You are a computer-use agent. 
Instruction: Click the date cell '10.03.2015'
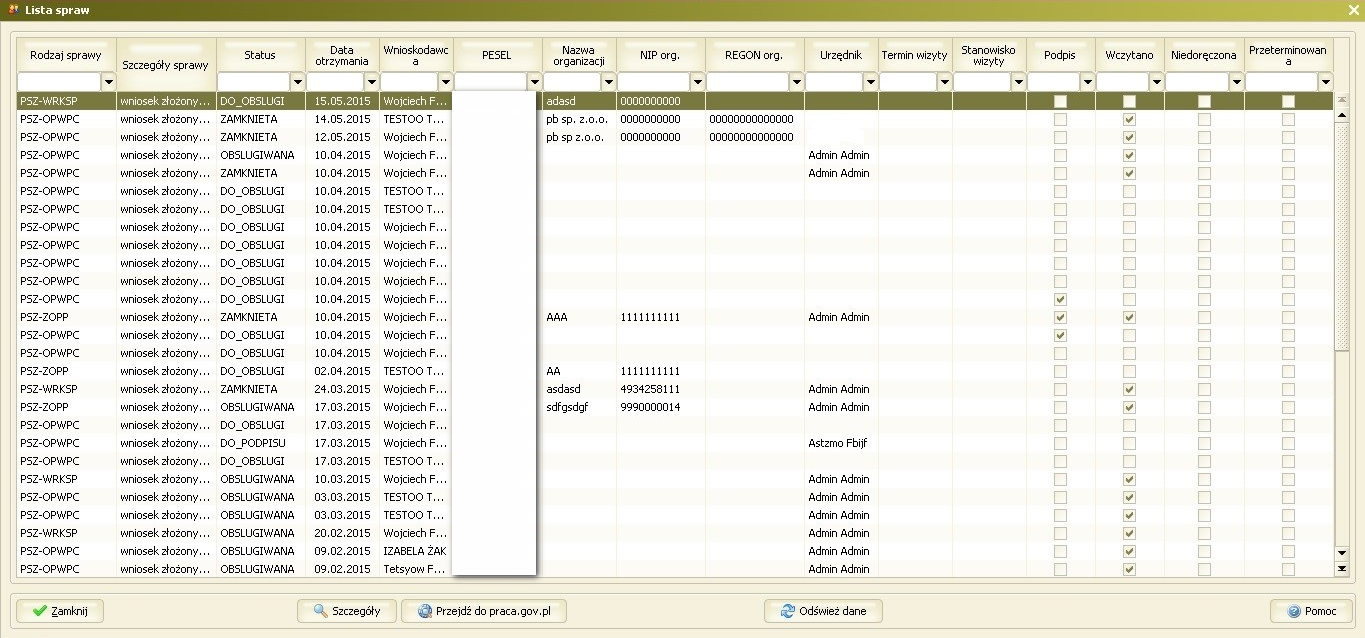(342, 479)
